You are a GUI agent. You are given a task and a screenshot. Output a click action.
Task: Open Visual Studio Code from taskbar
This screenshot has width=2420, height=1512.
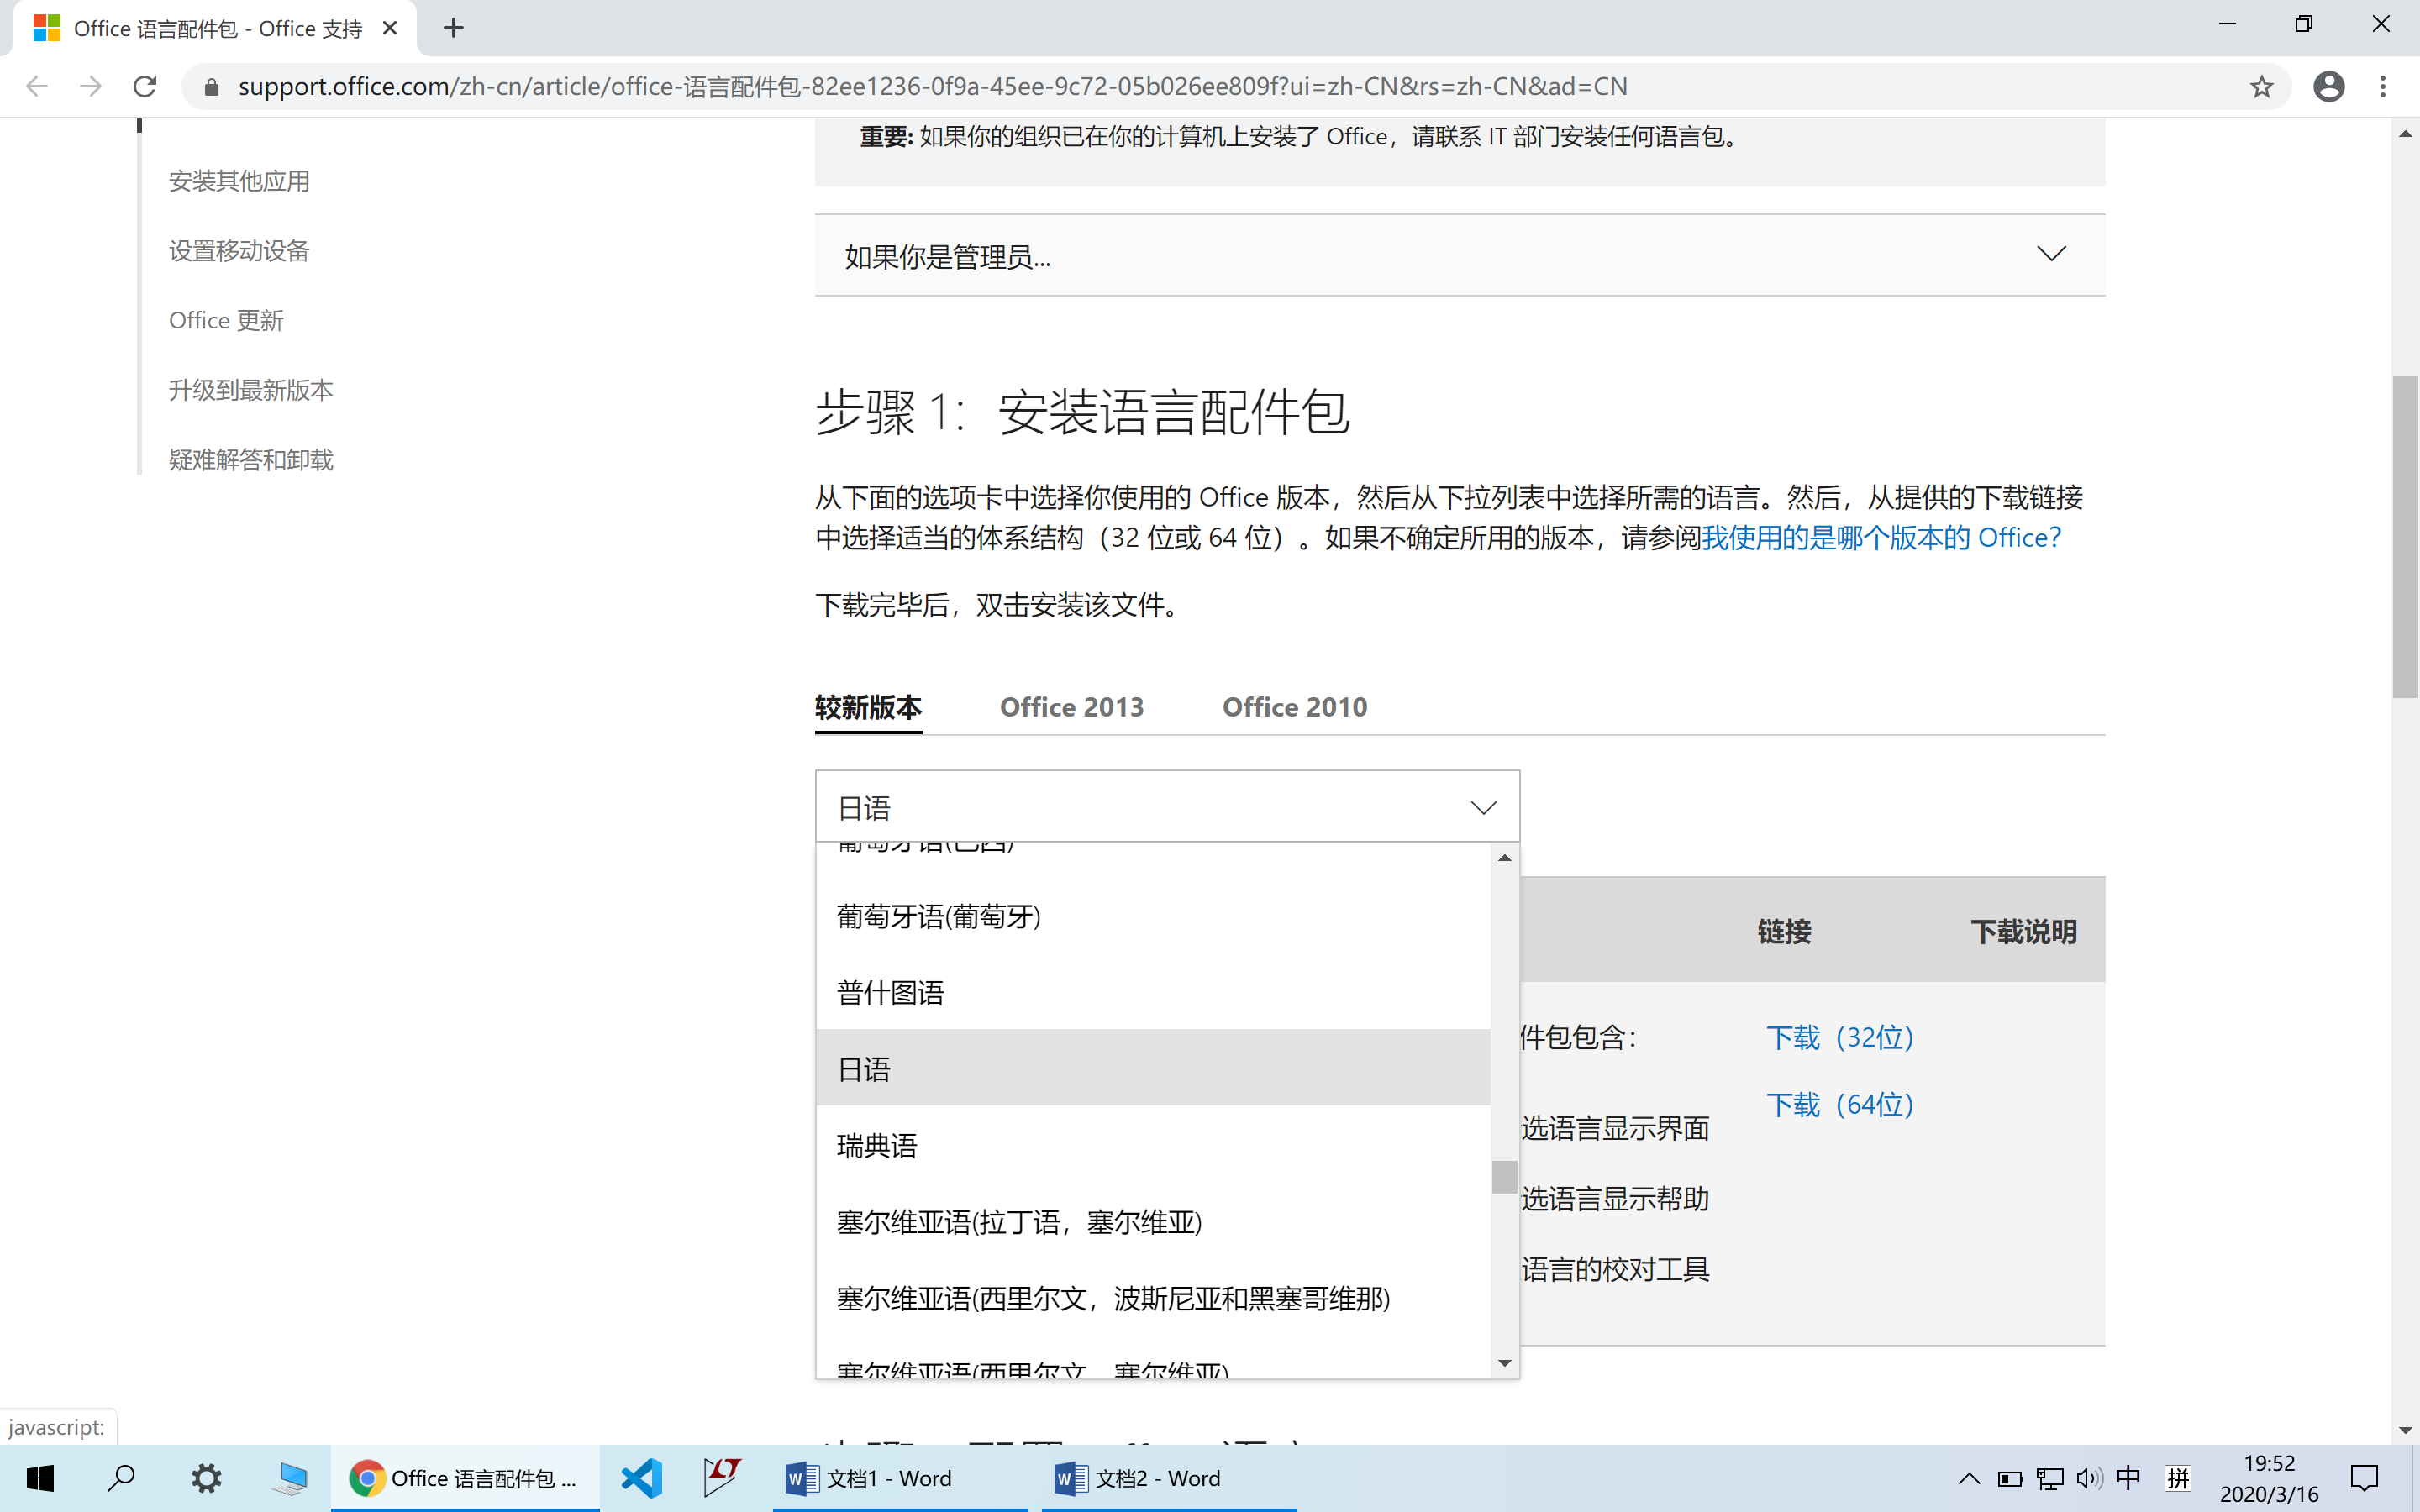(x=641, y=1478)
